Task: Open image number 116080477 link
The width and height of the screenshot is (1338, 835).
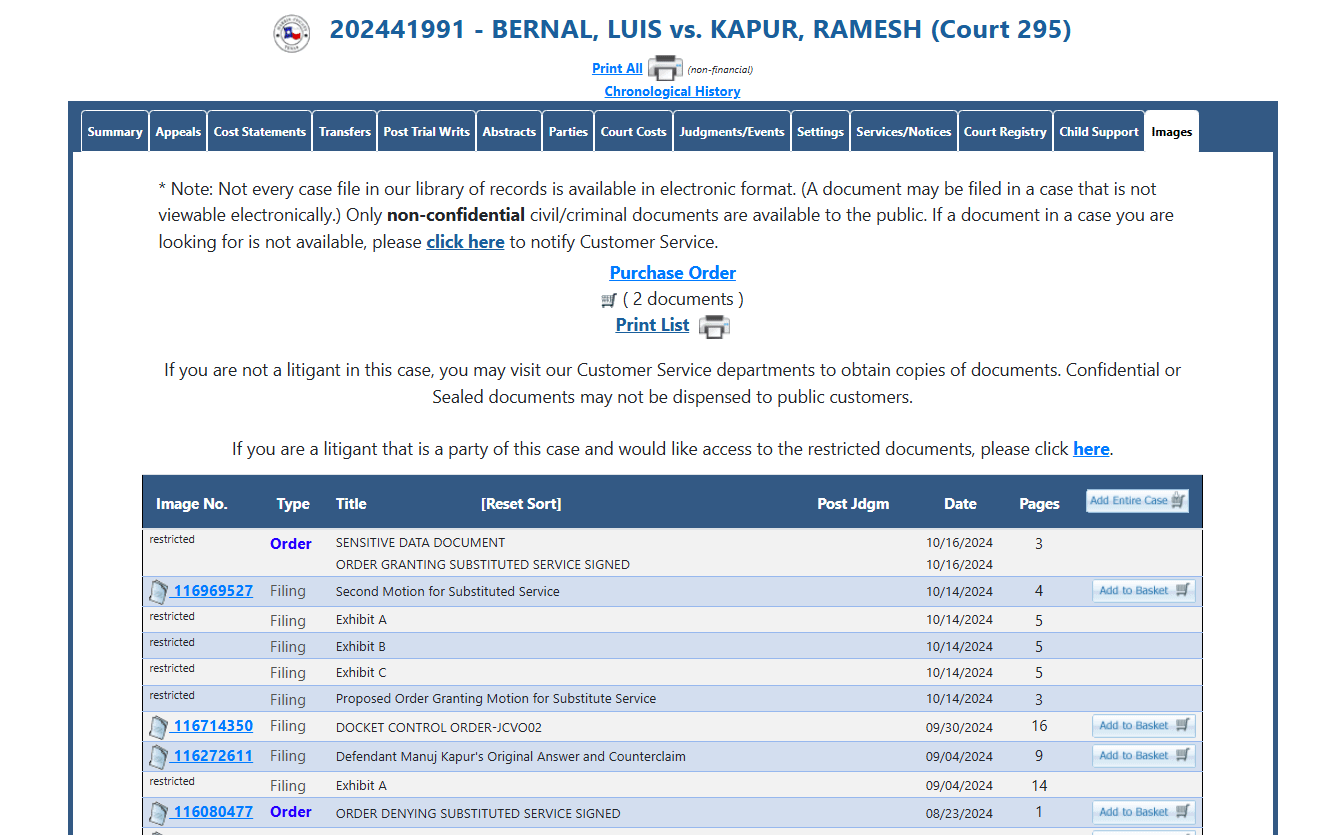Action: click(x=212, y=812)
